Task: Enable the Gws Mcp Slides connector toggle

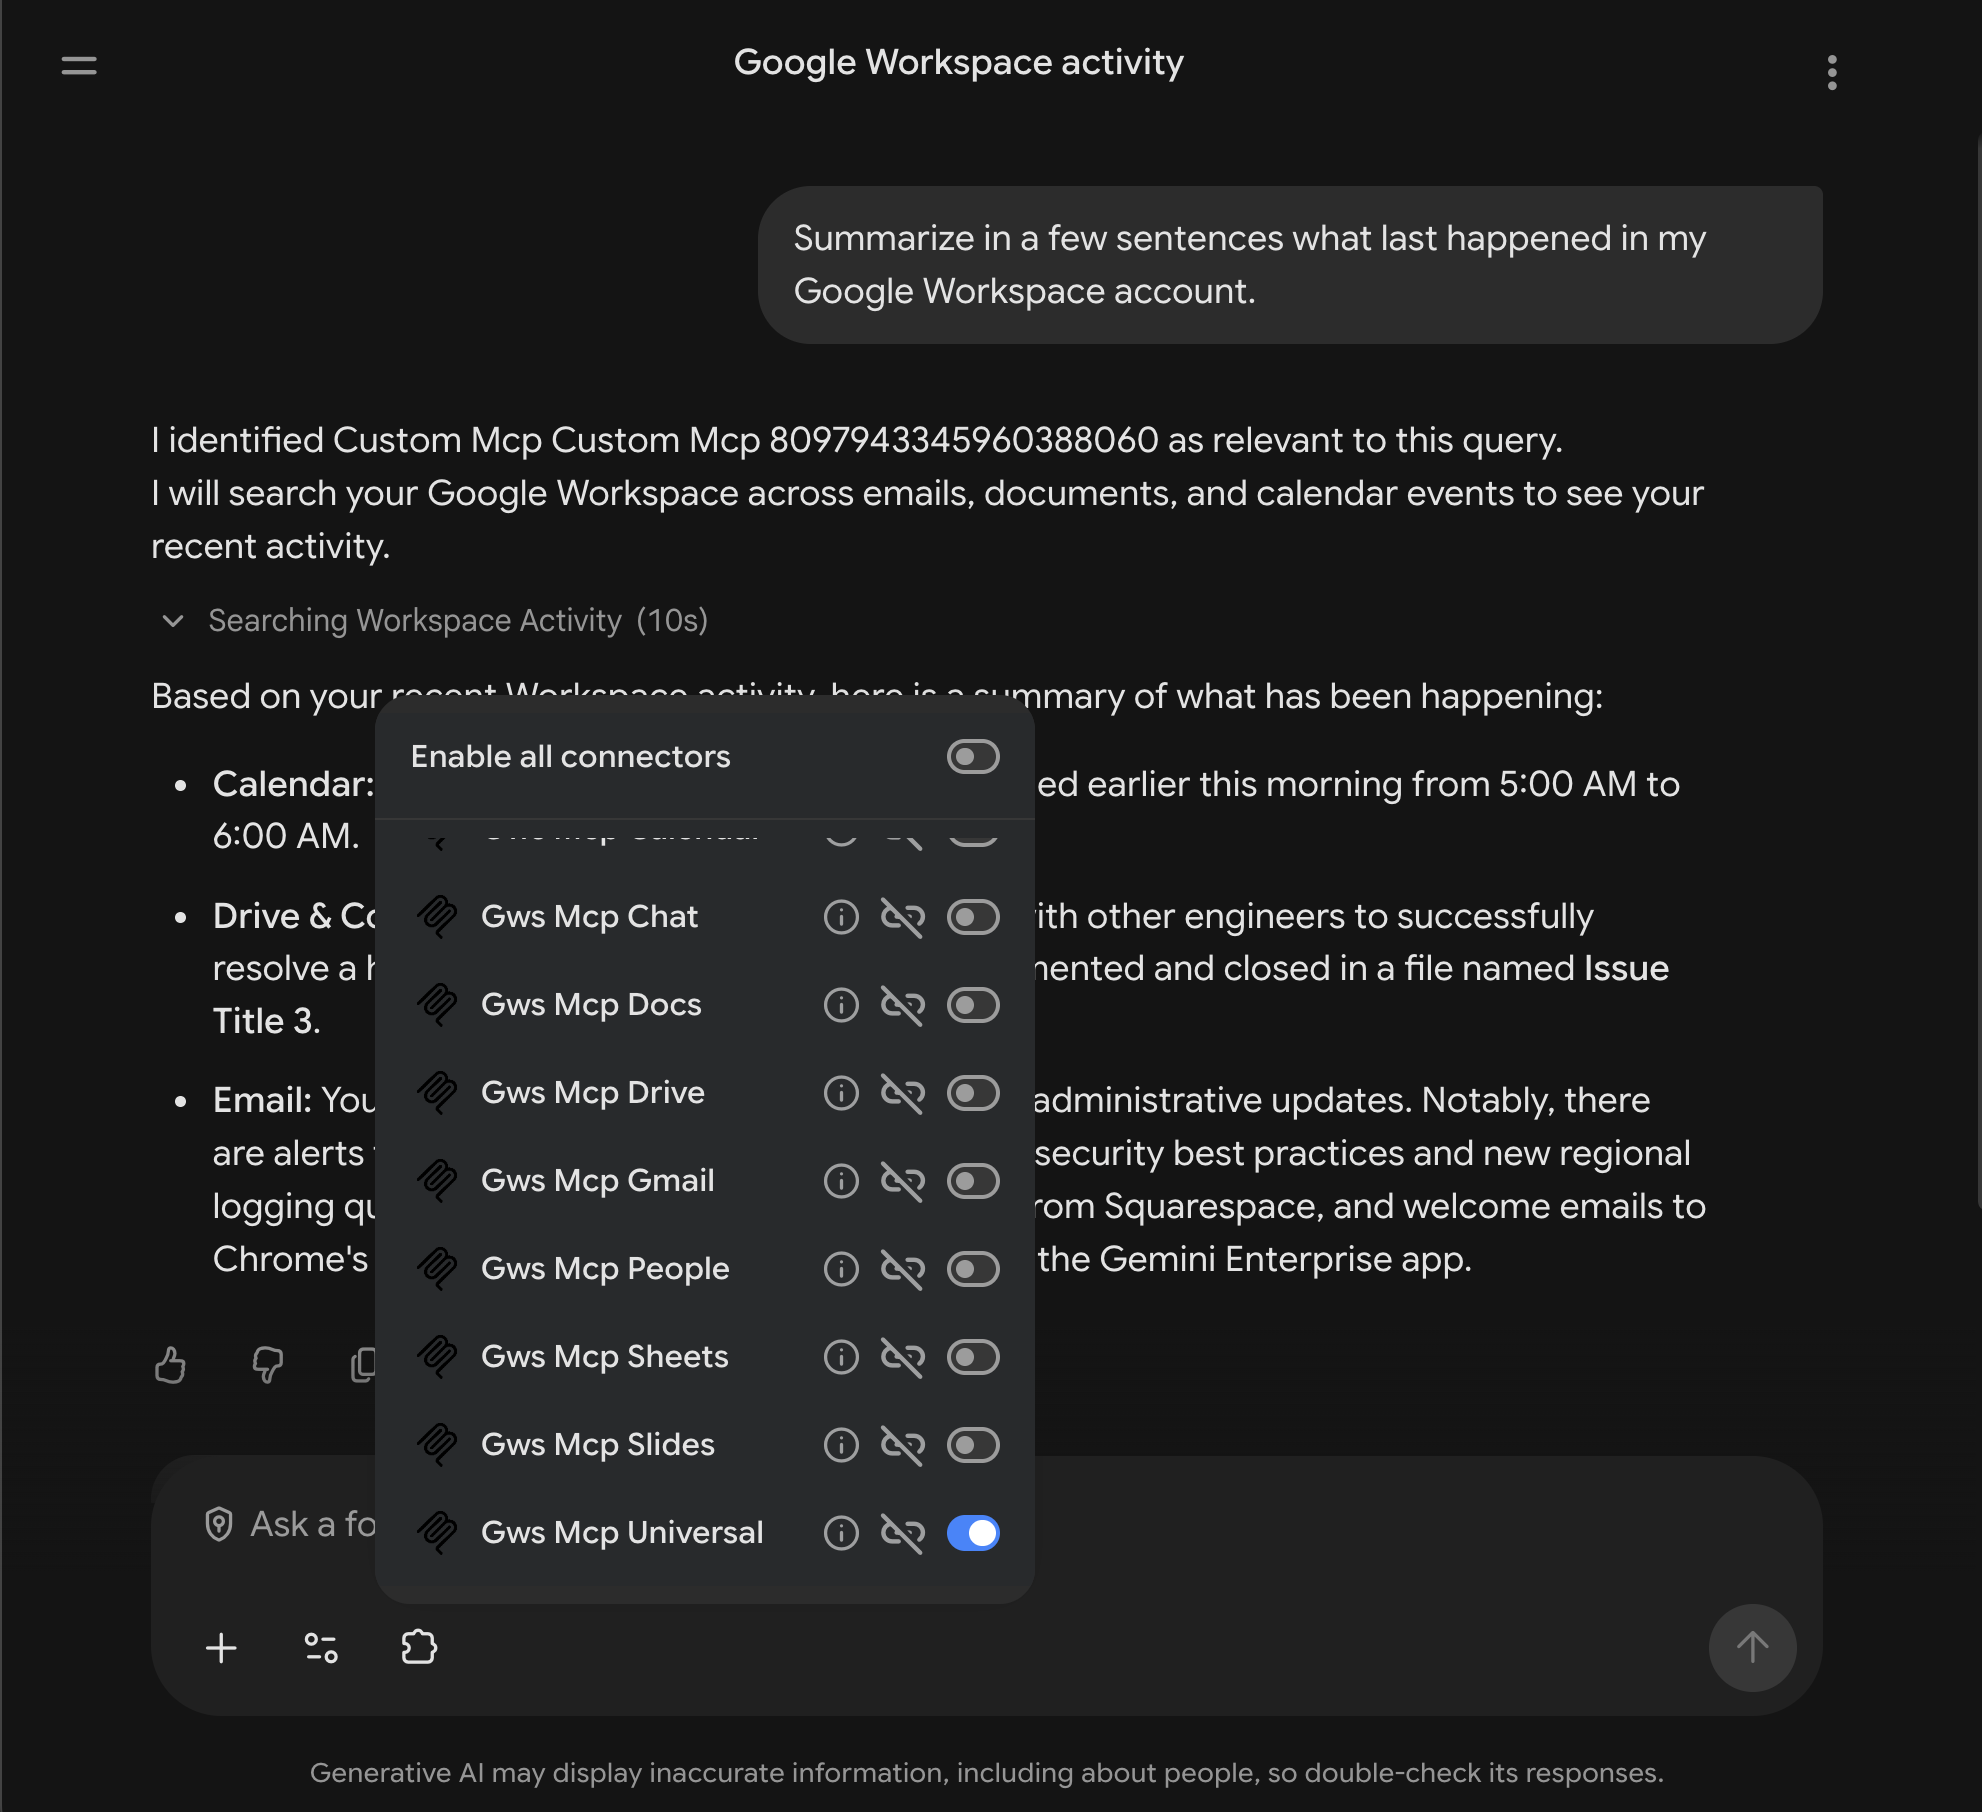Action: tap(973, 1445)
